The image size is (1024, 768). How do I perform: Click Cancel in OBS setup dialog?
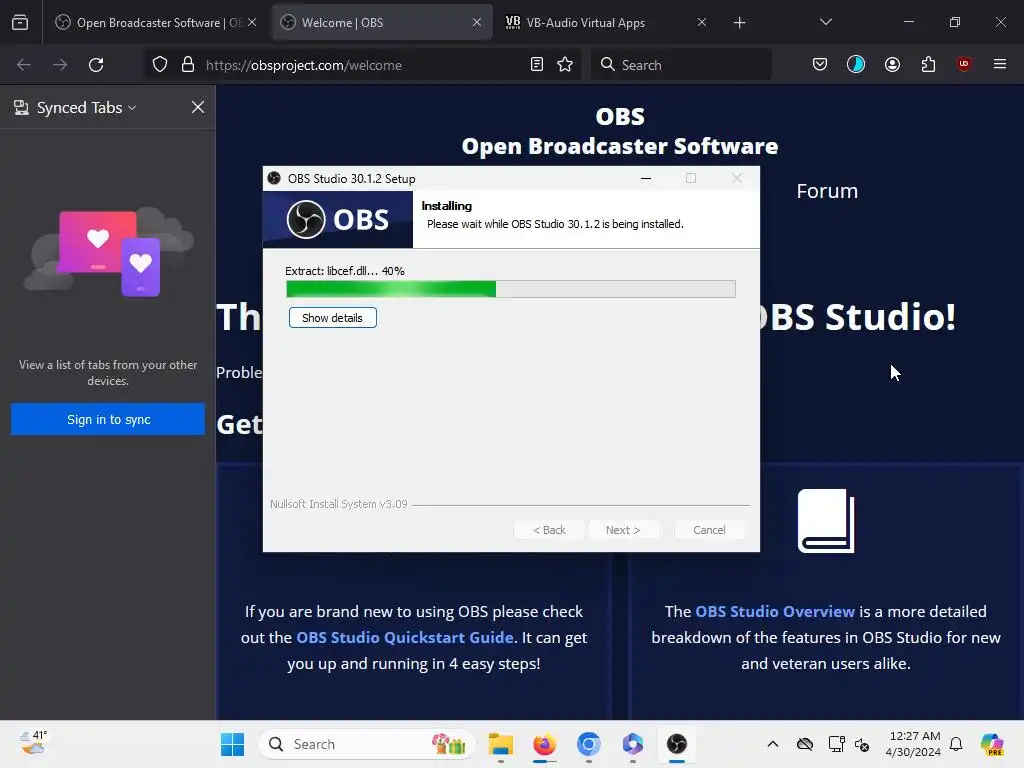coord(709,530)
